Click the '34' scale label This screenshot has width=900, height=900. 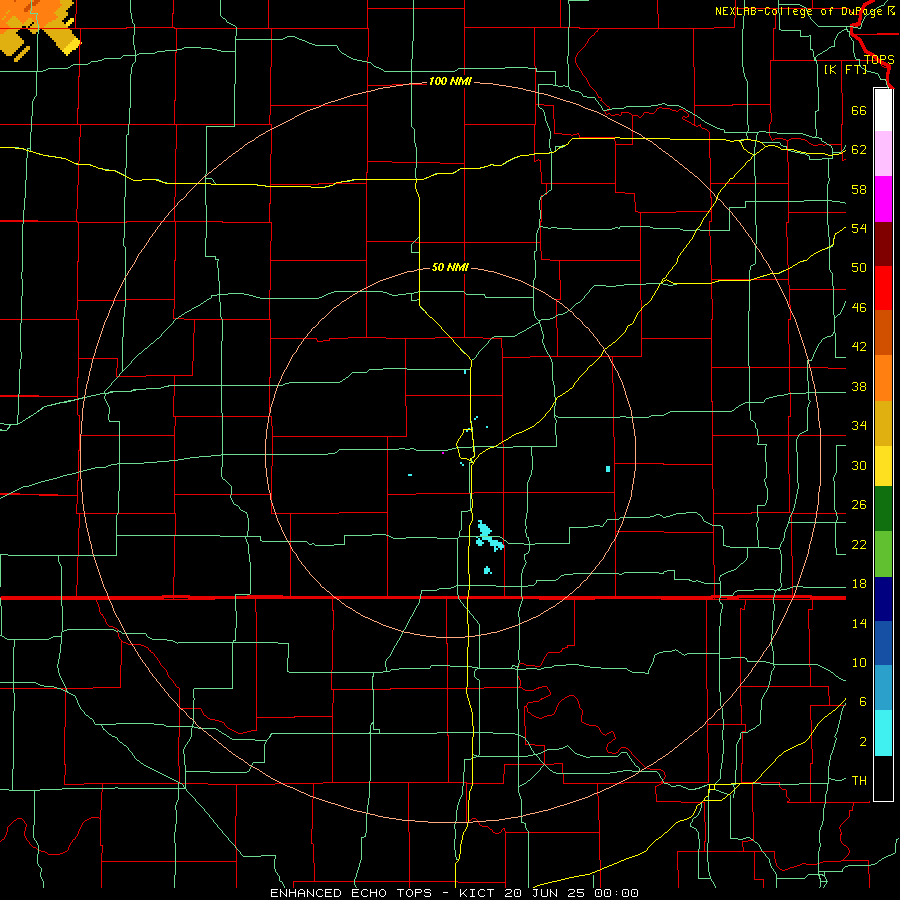point(859,426)
